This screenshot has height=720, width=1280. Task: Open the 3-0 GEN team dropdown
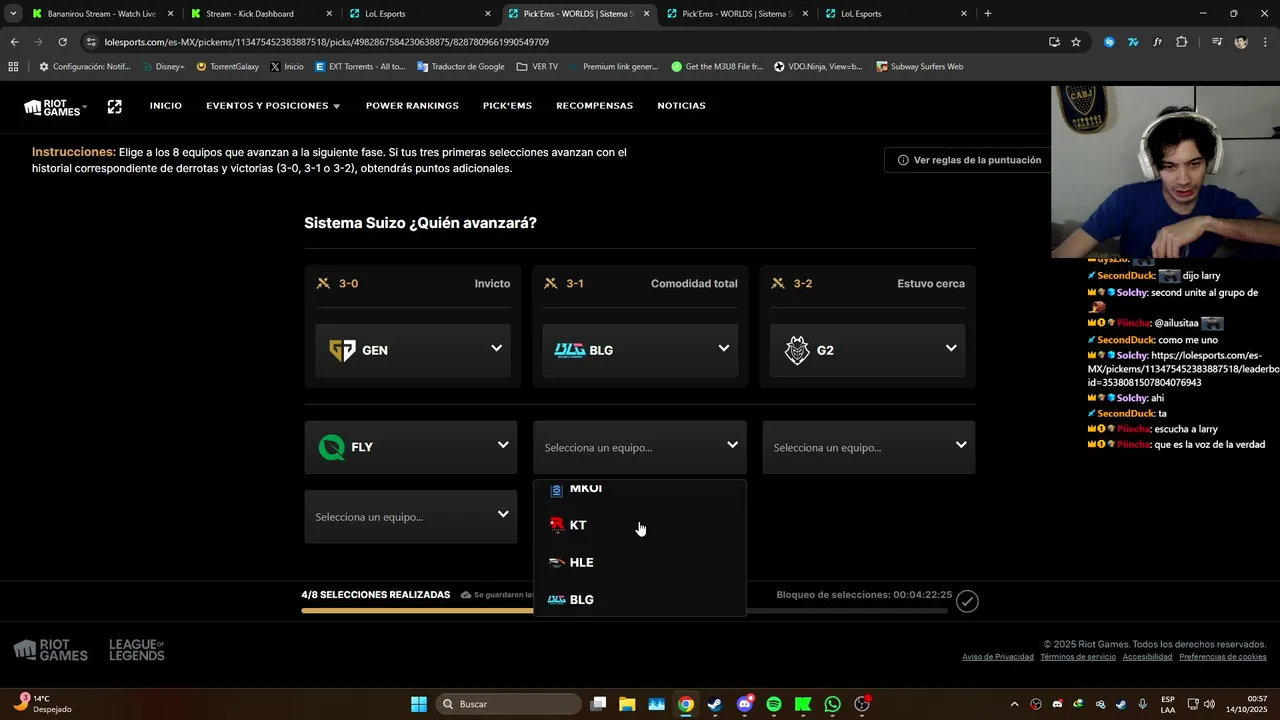pos(413,350)
